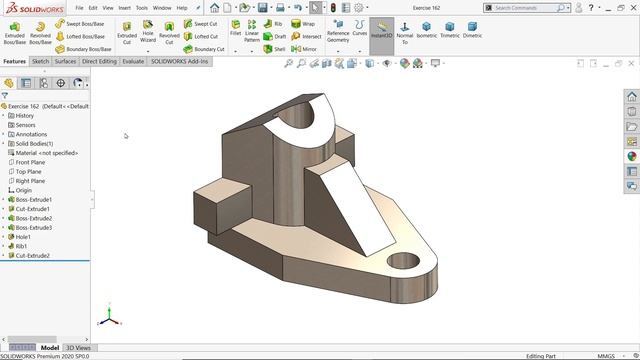Open Hole Wizard

[x=148, y=31]
